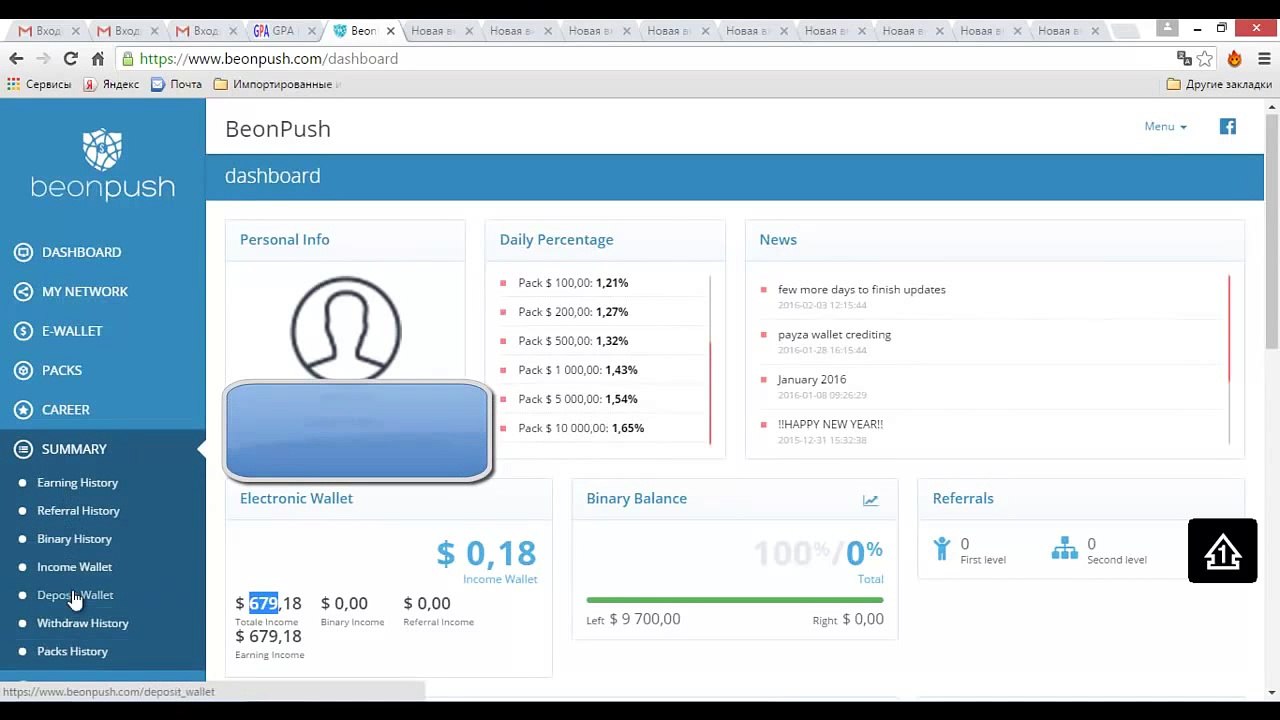Click the '$ 0,18' Income Wallet amount
1280x720 pixels.
pyautogui.click(x=486, y=553)
